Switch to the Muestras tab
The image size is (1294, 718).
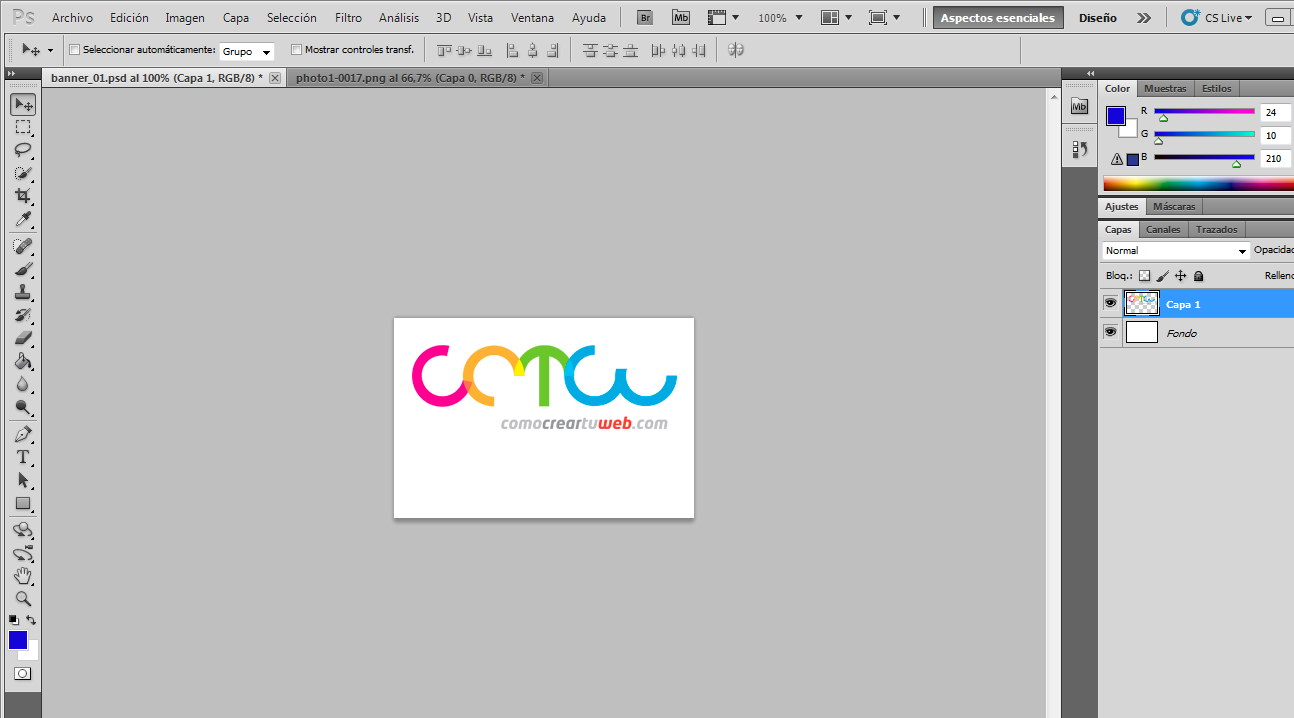tap(1165, 89)
